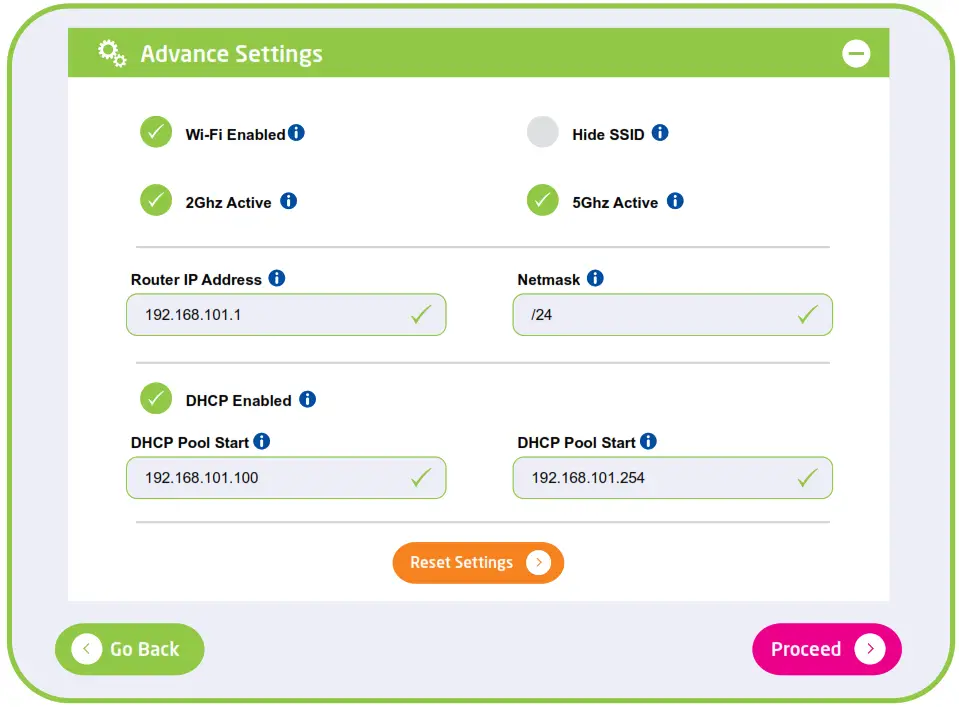Show info for Router IP Address
This screenshot has height=707, width=959.
[x=277, y=279]
